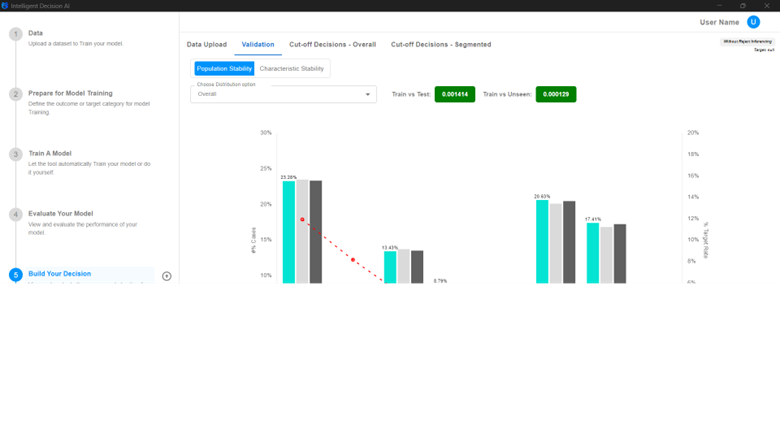Click the 20.63% cyan bar
This screenshot has height=439, width=780.
point(542,241)
